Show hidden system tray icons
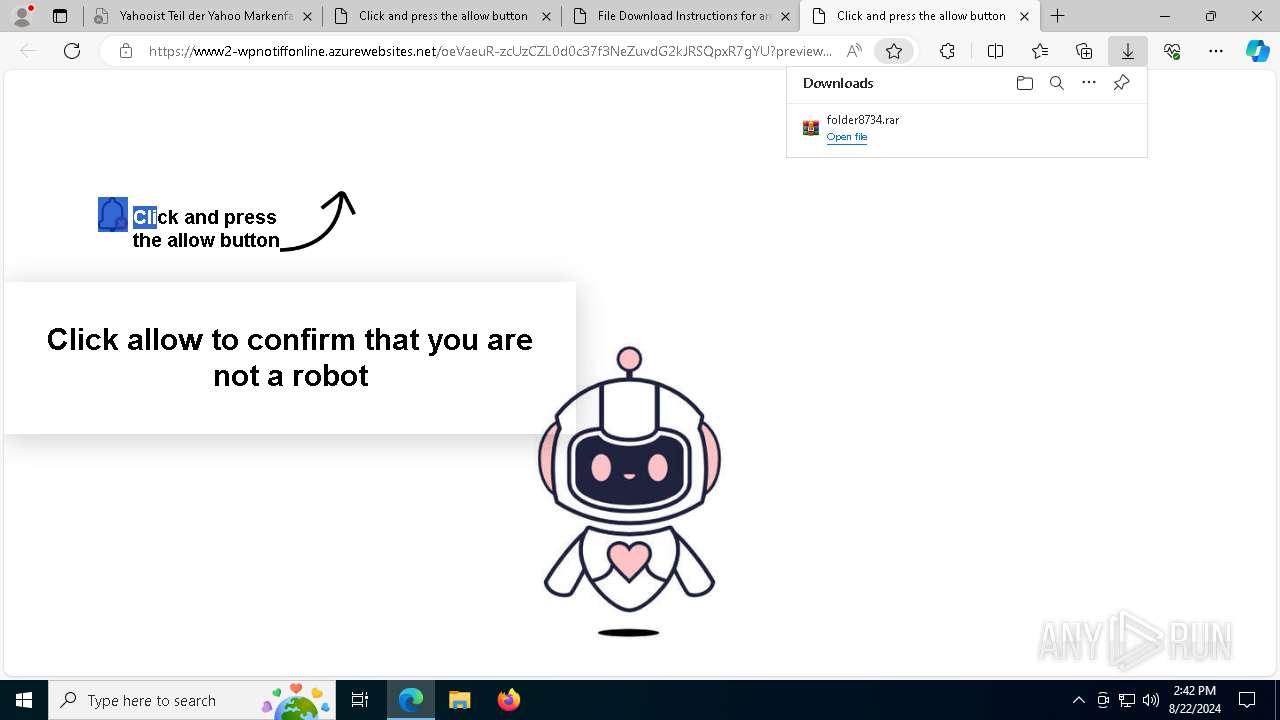The height and width of the screenshot is (720, 1280). [x=1078, y=700]
